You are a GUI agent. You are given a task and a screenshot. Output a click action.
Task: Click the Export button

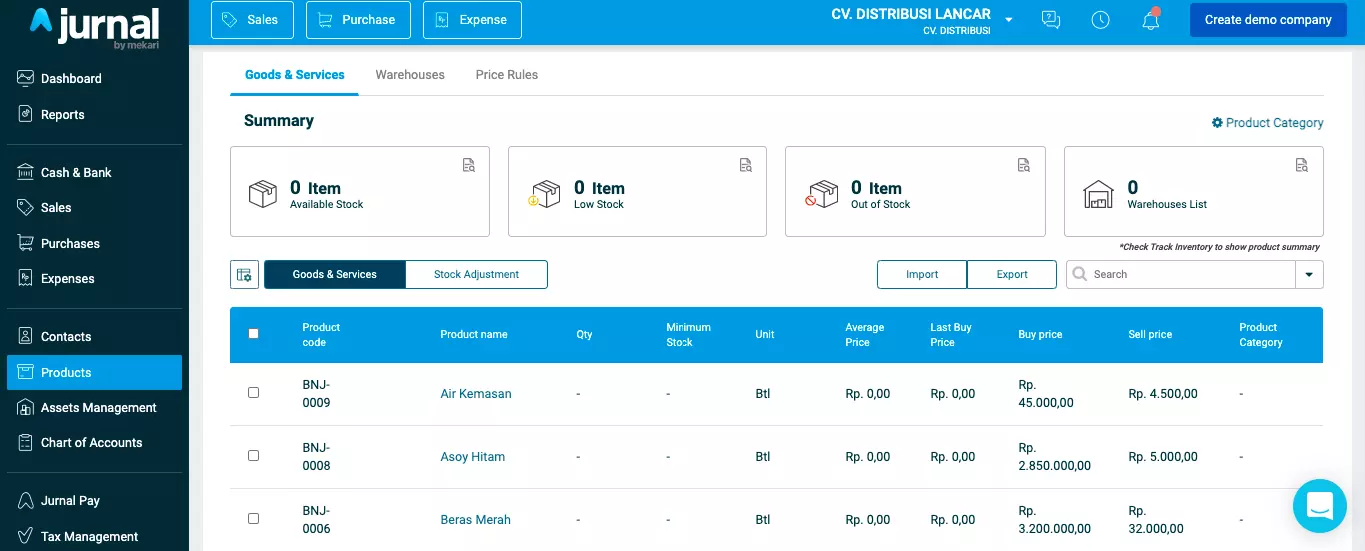tap(1012, 274)
